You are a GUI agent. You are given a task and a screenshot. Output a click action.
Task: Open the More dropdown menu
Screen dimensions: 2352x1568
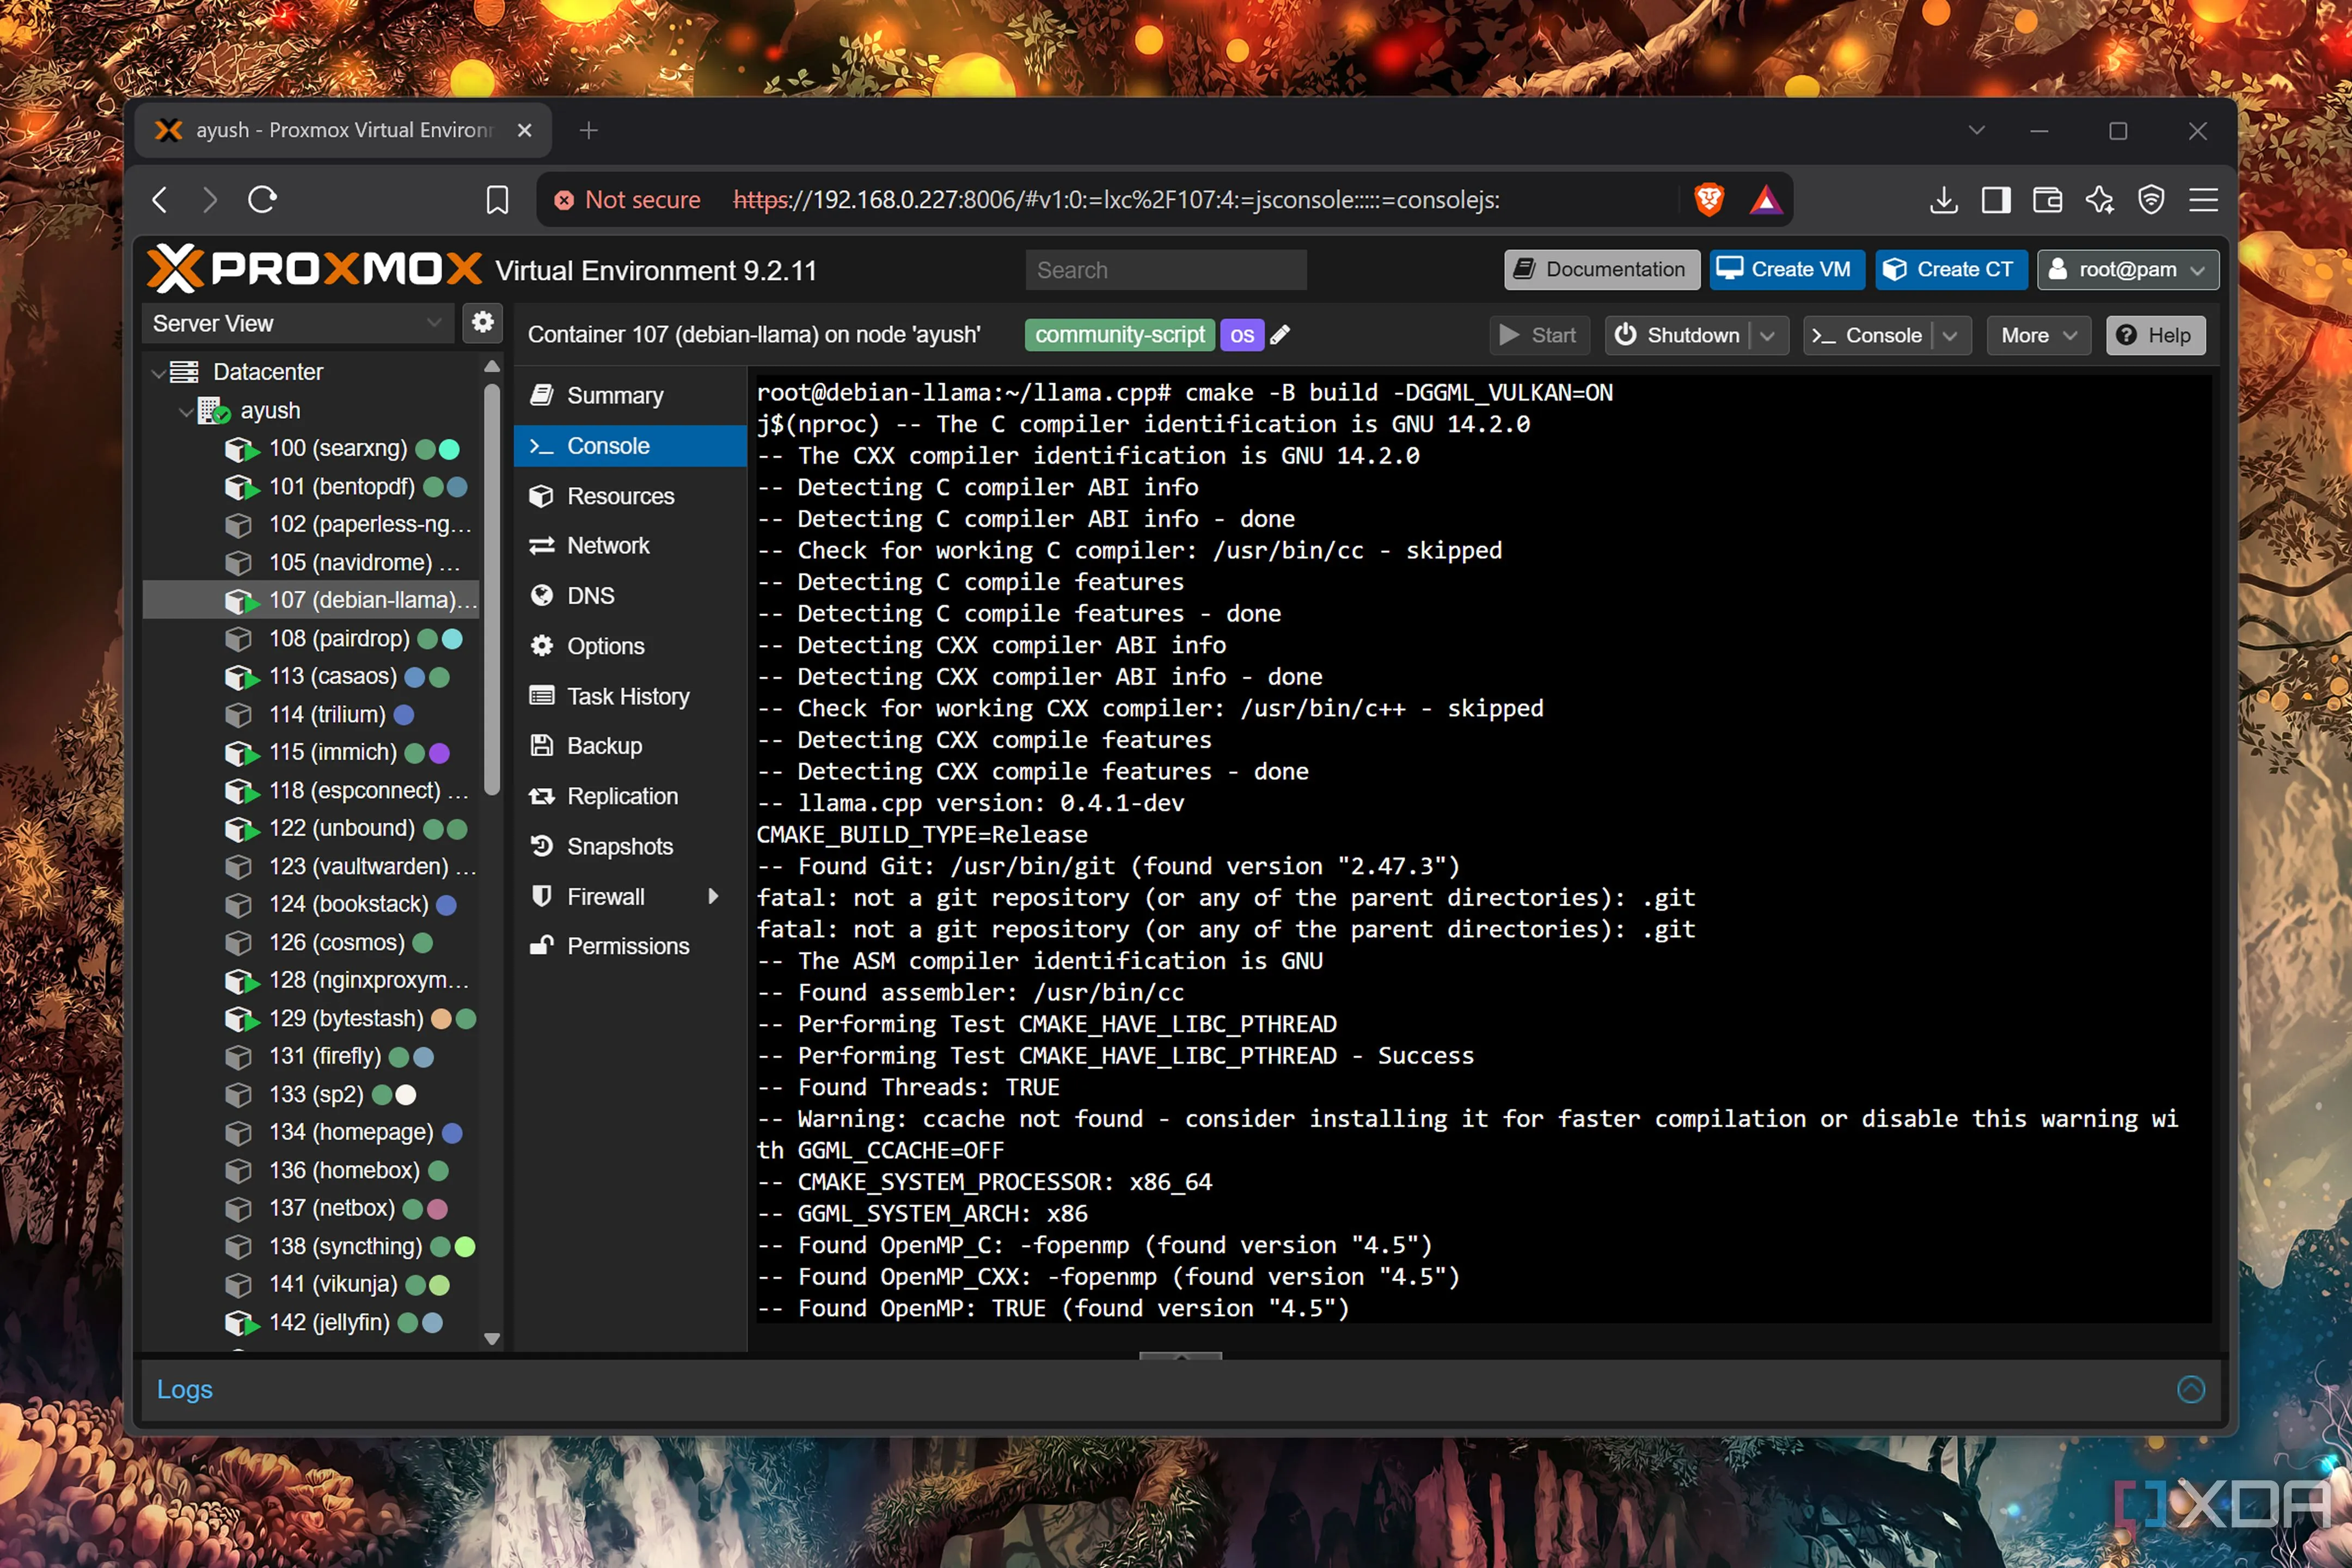coord(2039,336)
